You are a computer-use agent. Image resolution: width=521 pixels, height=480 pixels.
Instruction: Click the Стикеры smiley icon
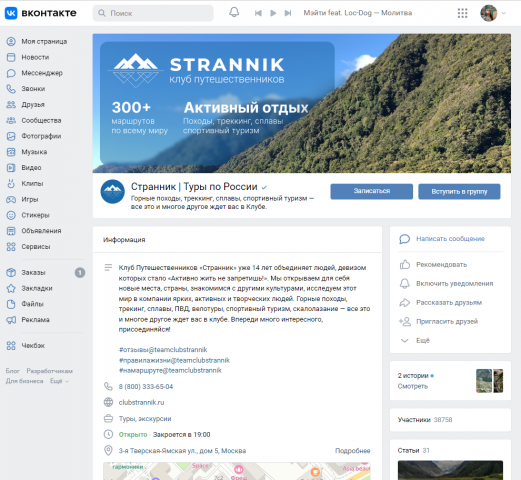tap(11, 215)
